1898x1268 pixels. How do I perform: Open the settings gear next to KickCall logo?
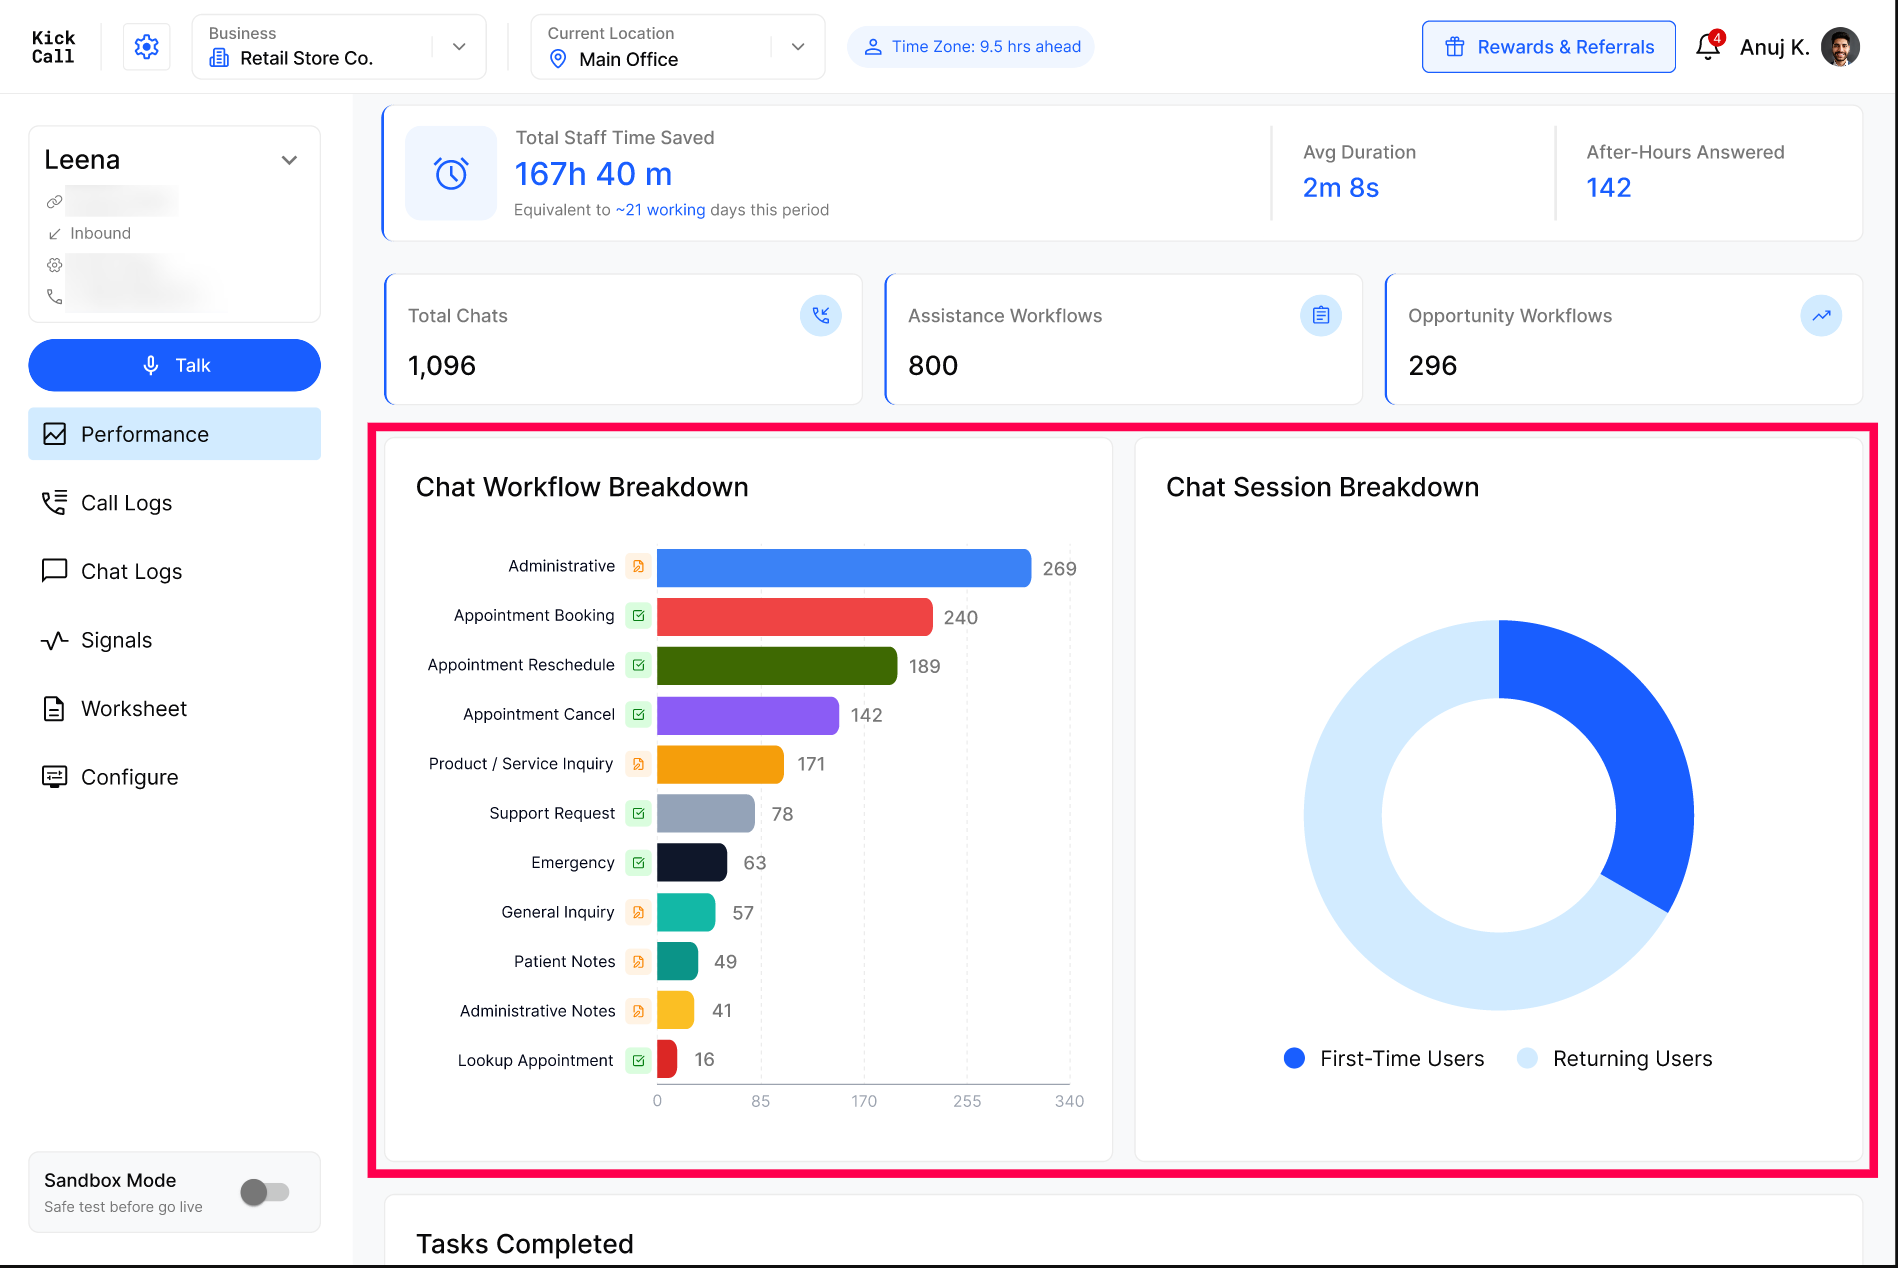(146, 47)
